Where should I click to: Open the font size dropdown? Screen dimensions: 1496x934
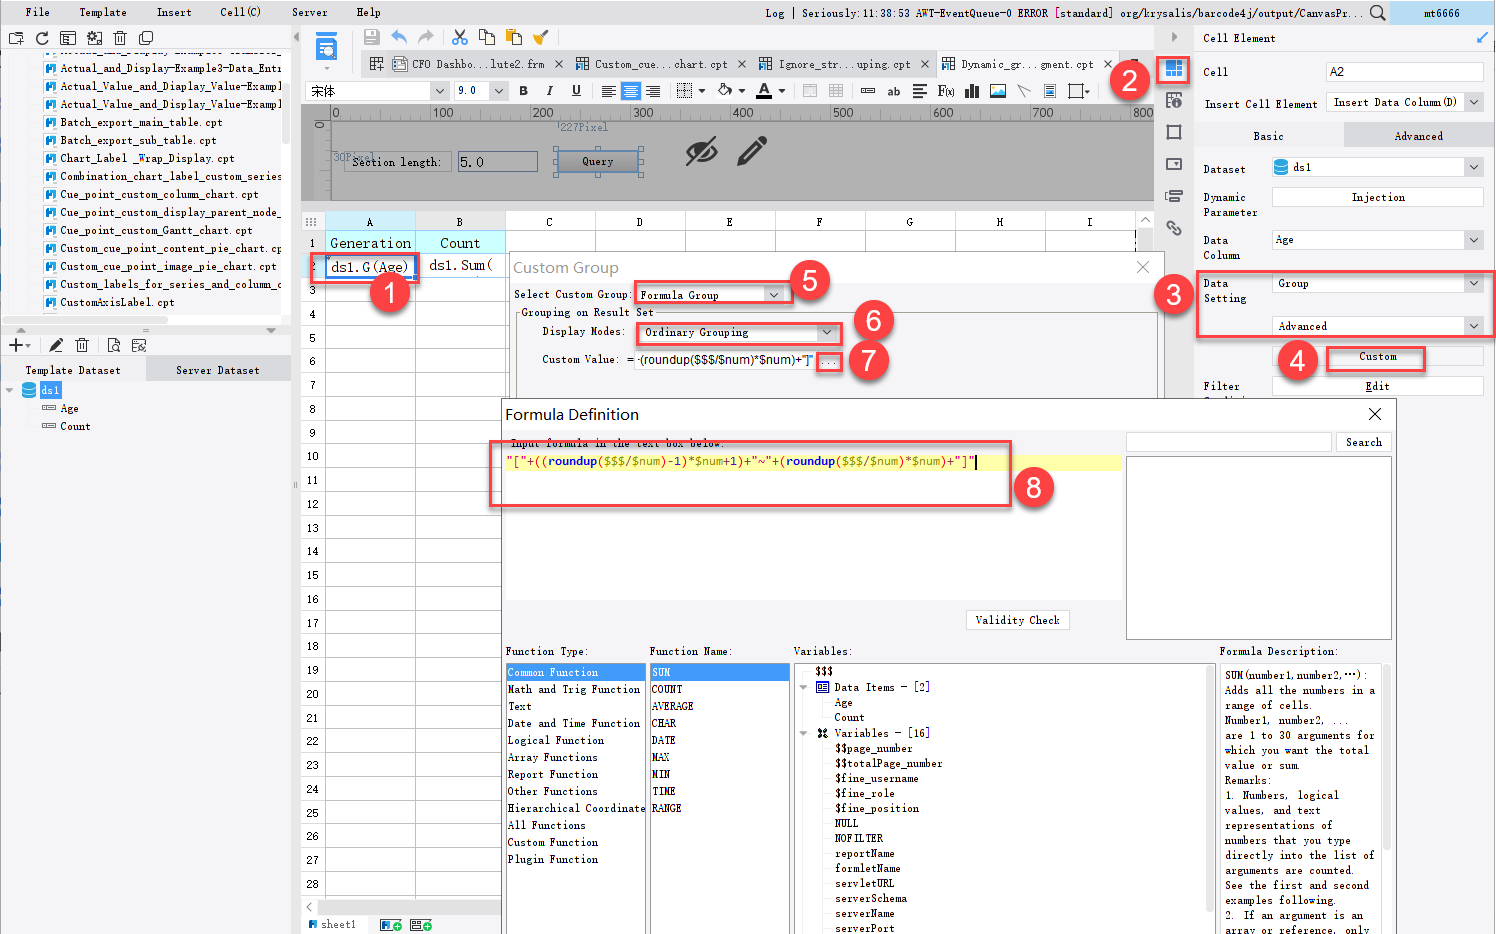click(x=497, y=90)
